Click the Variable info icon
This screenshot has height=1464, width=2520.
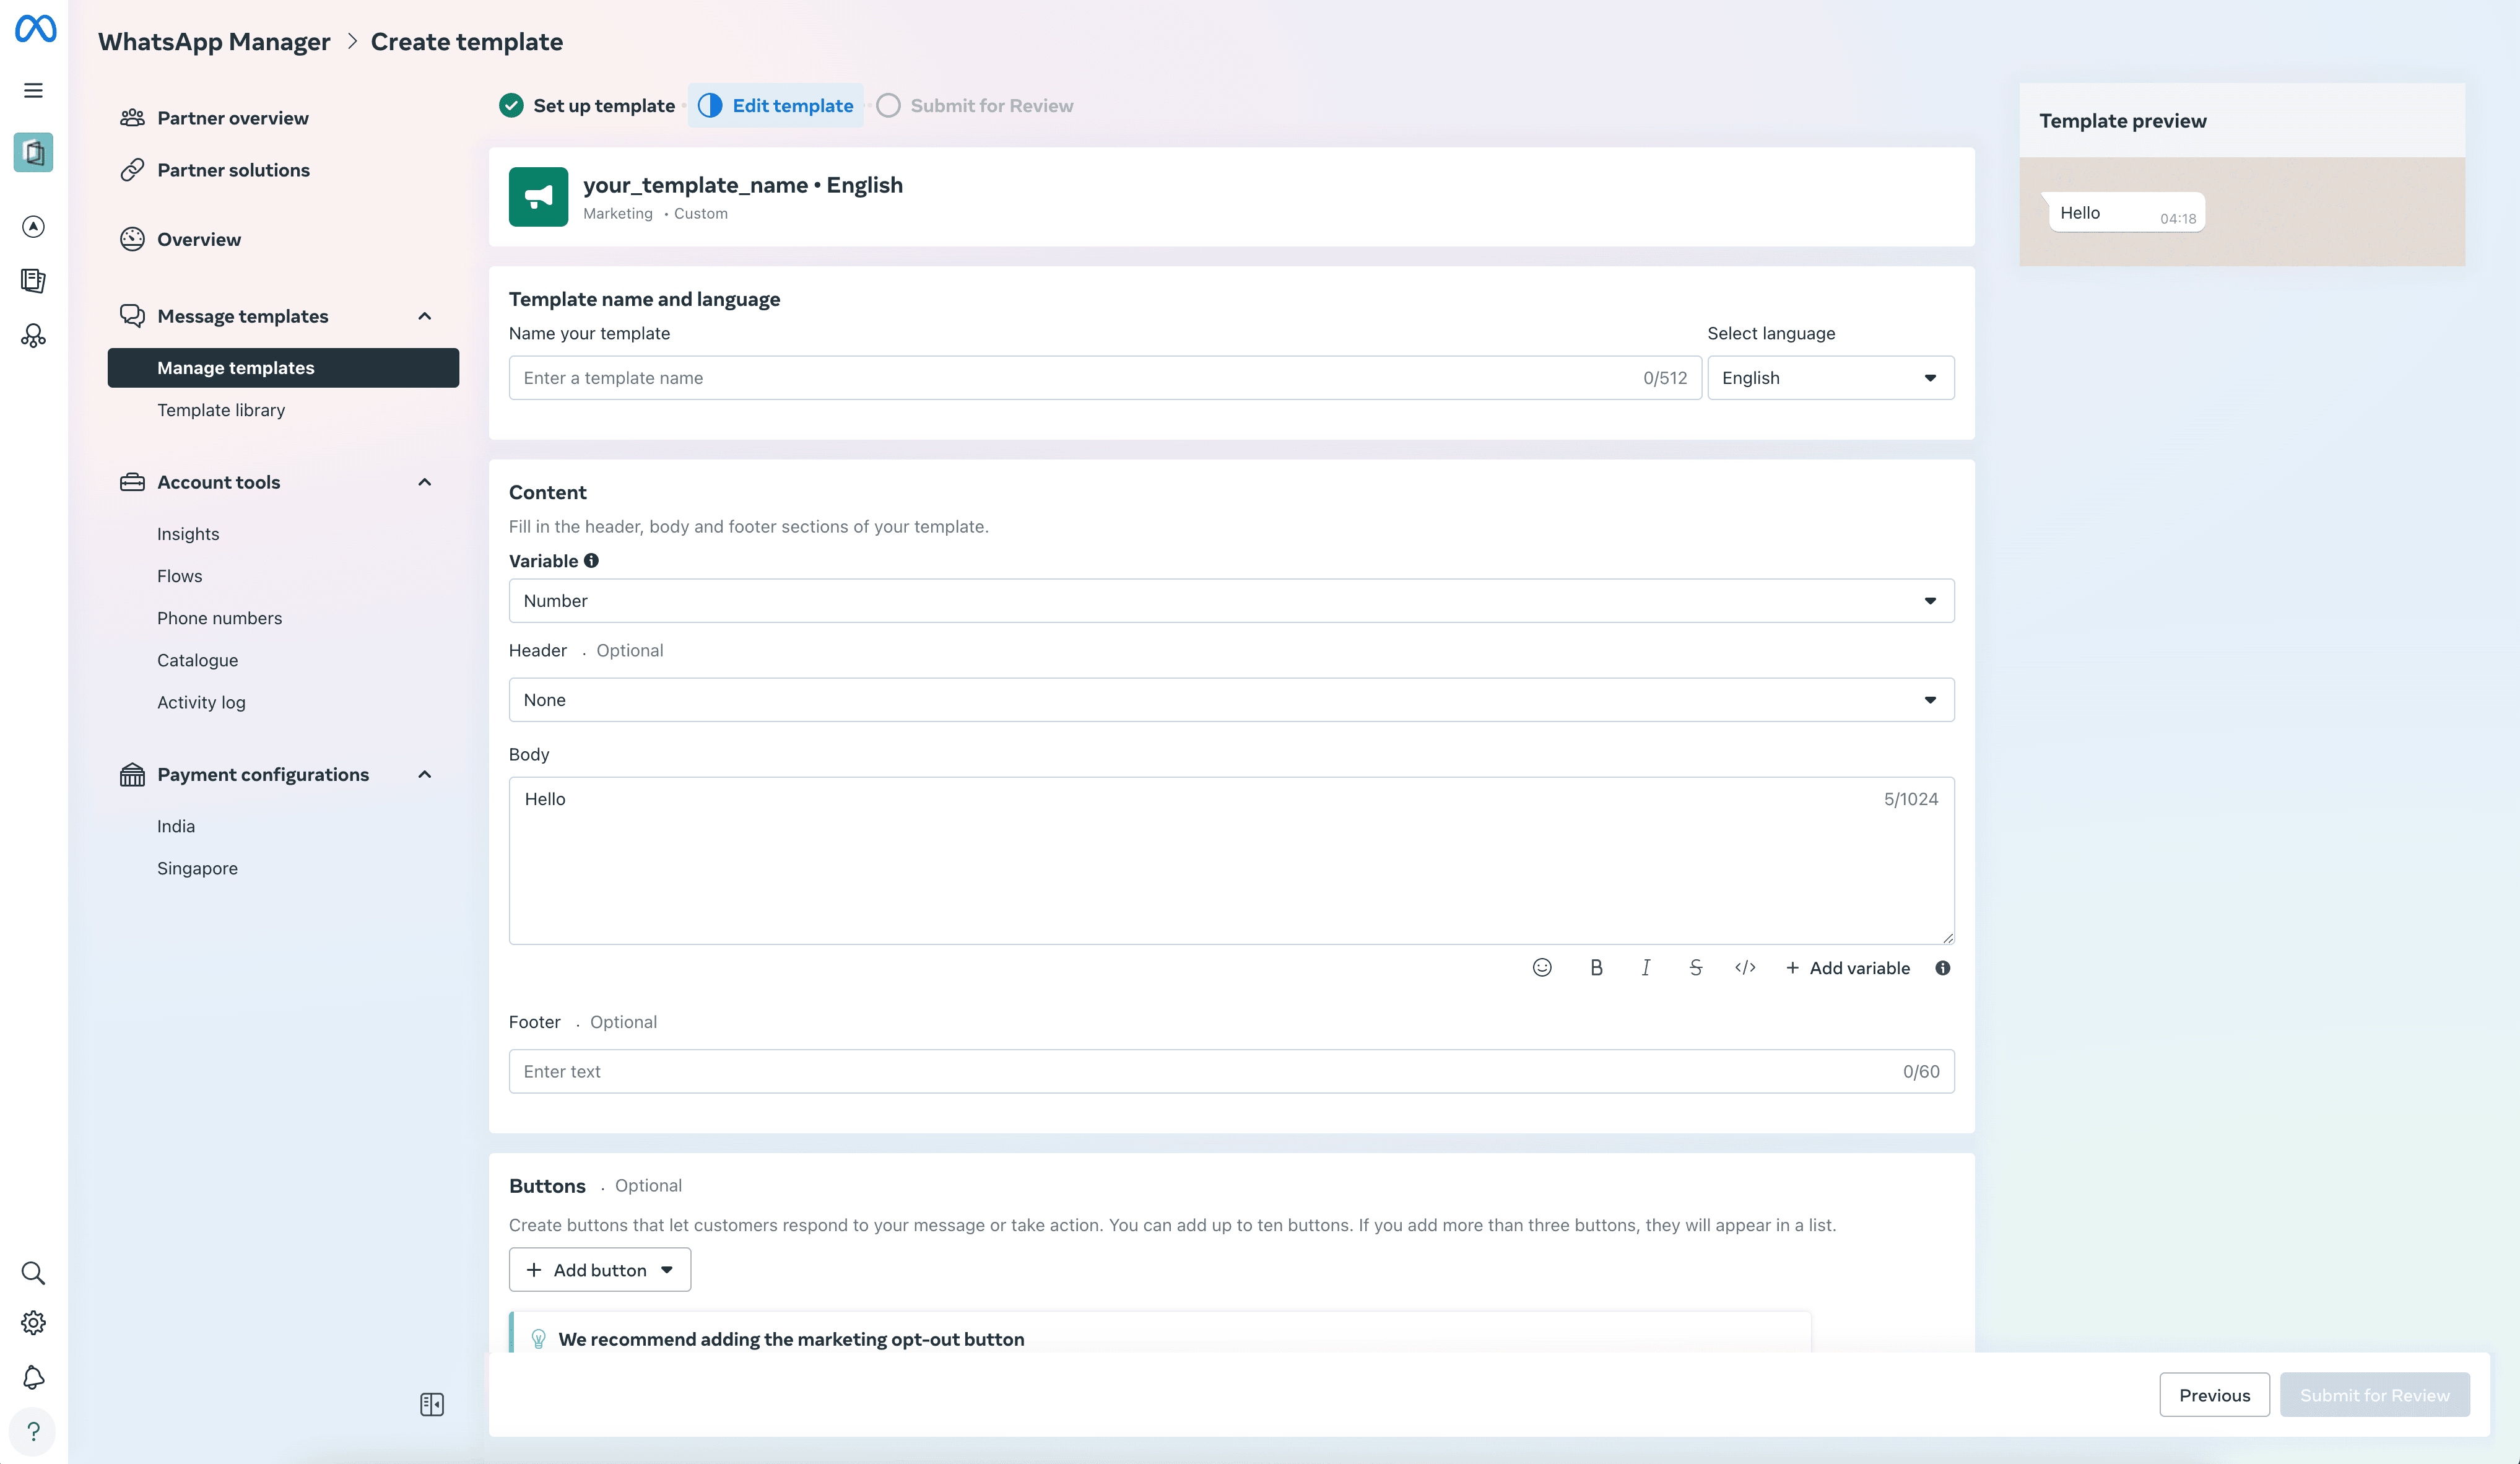pos(591,561)
